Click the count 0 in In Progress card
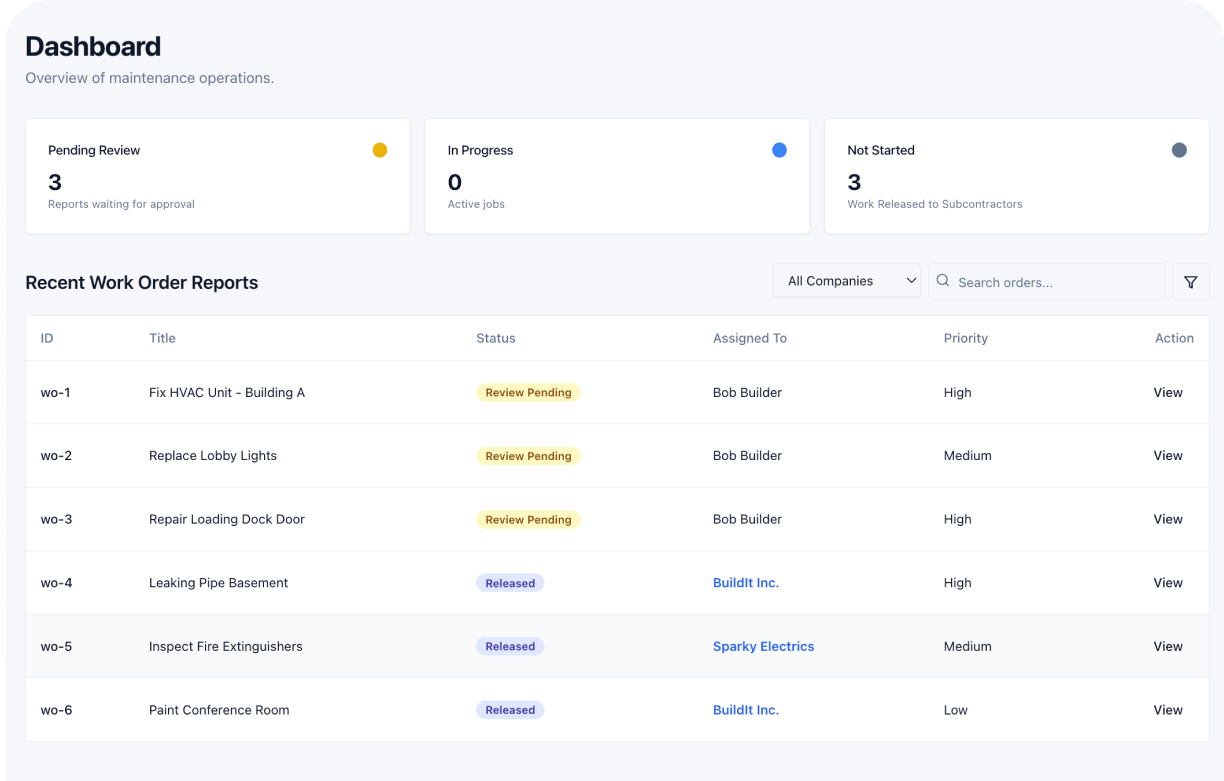 click(x=455, y=182)
